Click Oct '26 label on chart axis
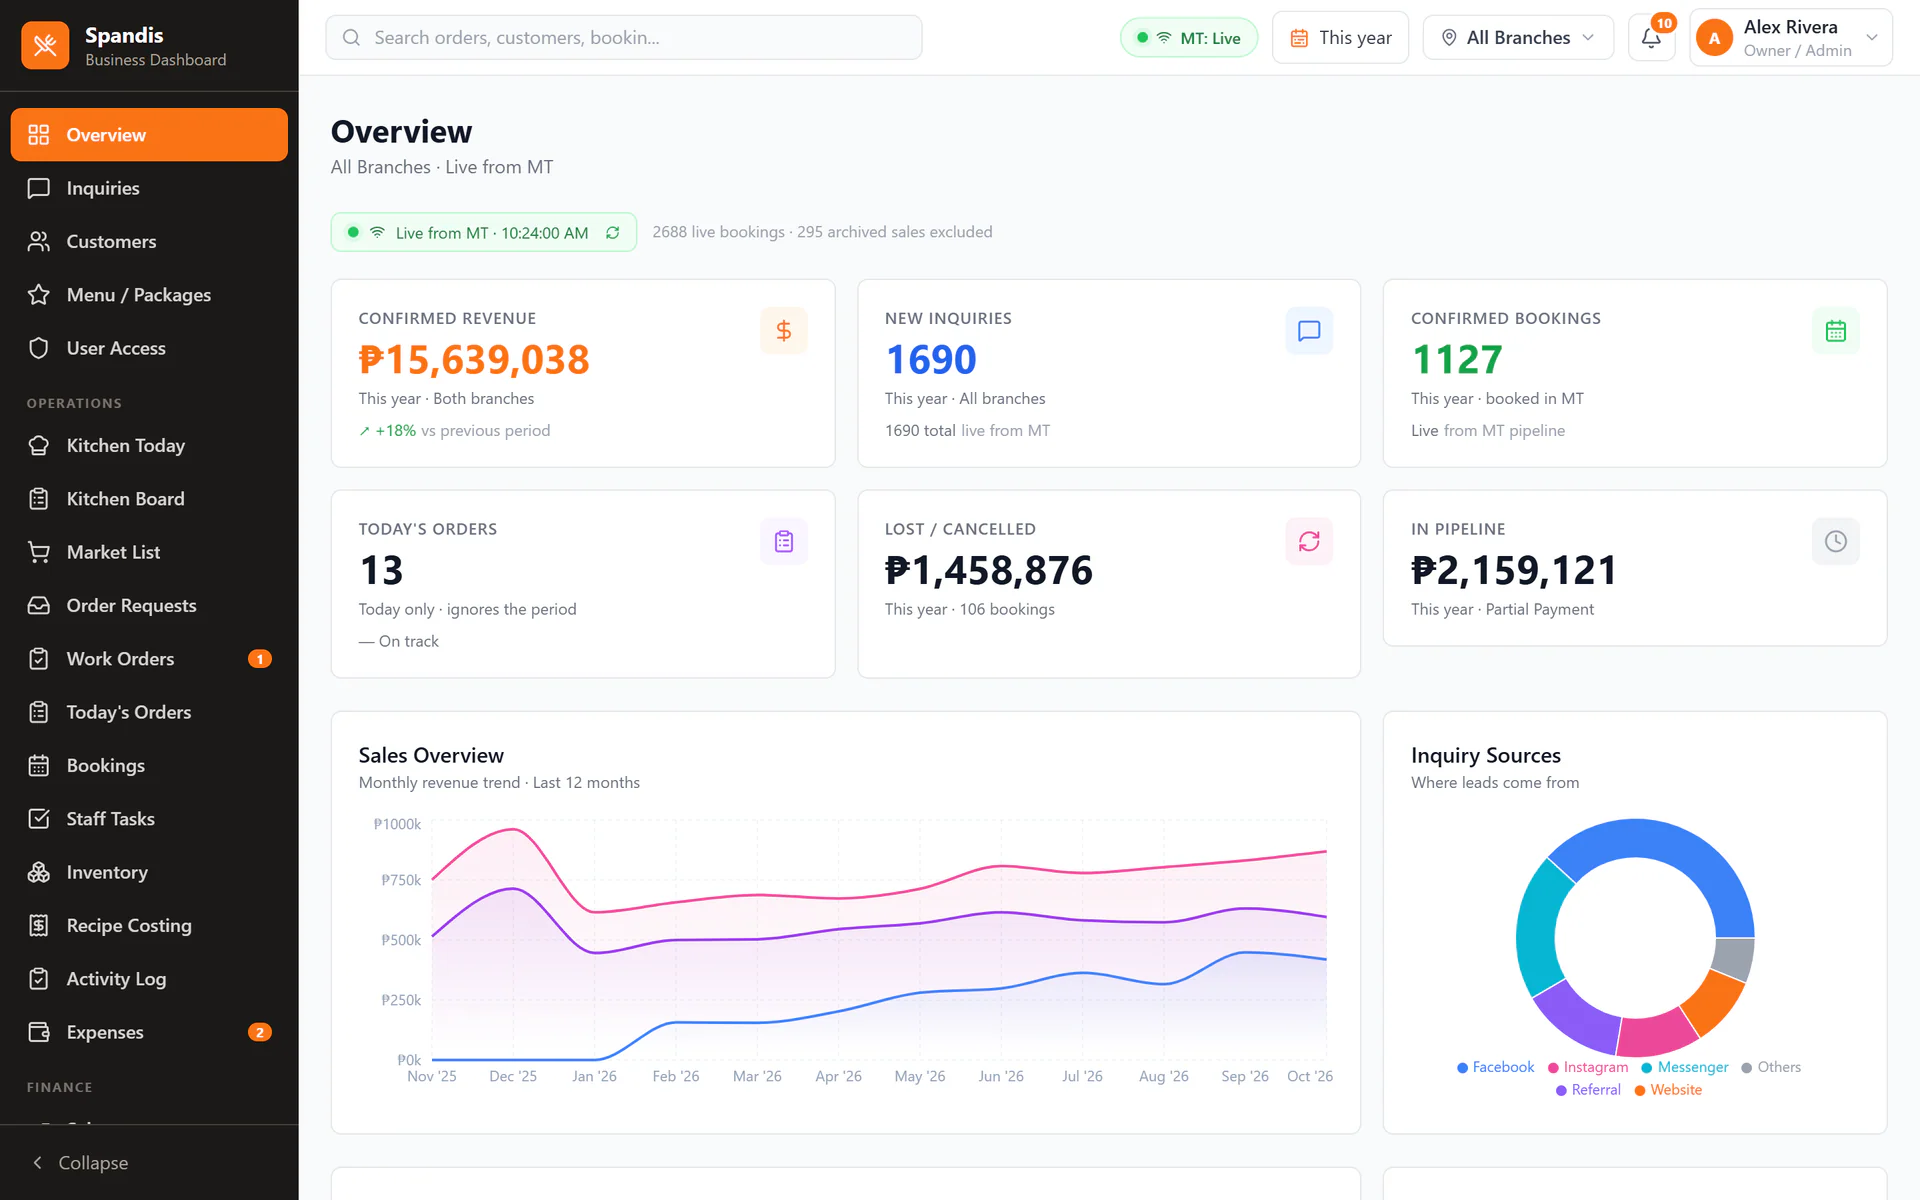Image resolution: width=1920 pixels, height=1200 pixels. (x=1310, y=1076)
